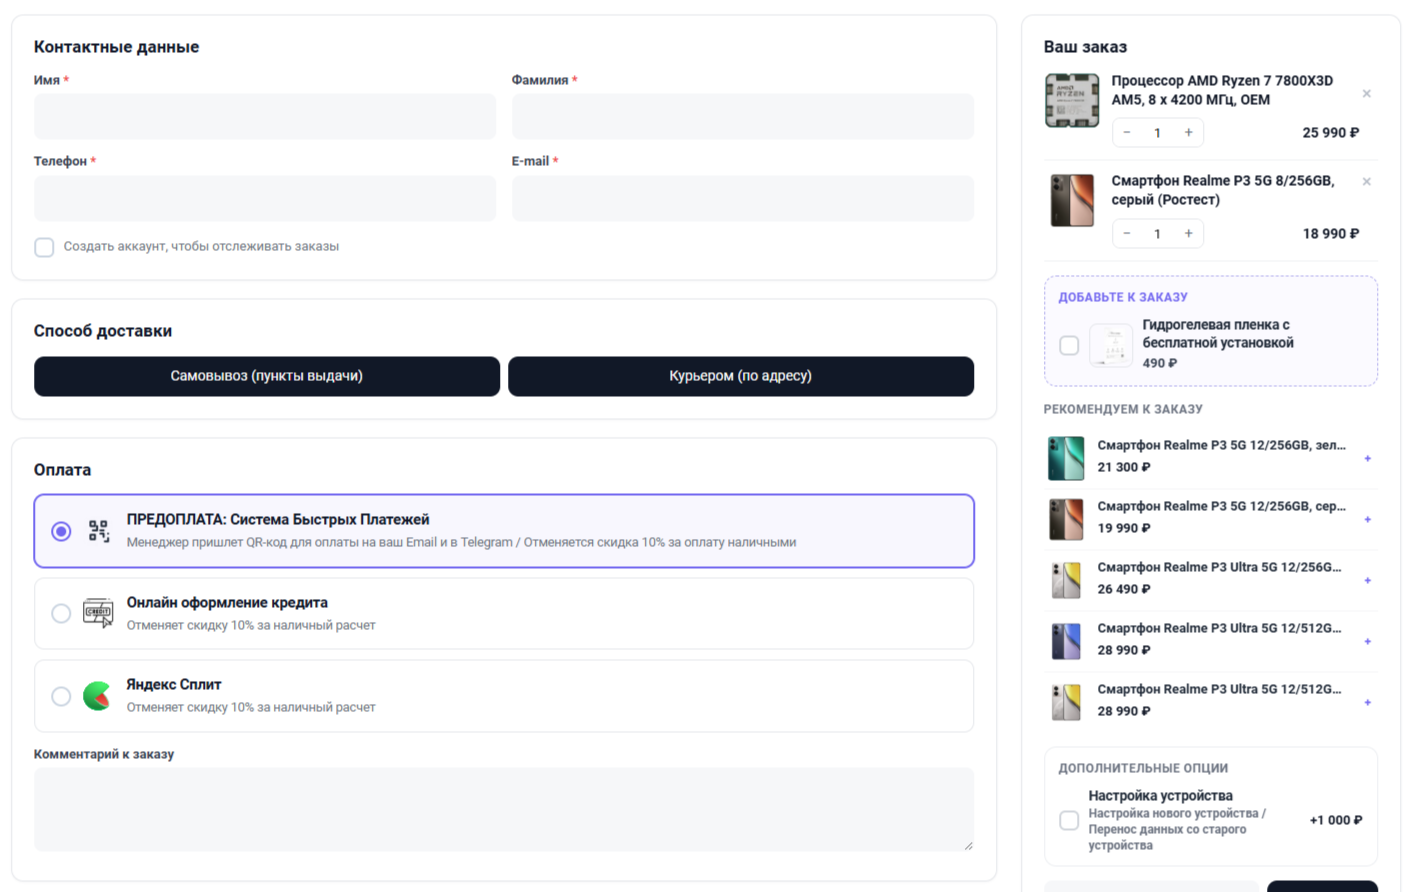The width and height of the screenshot is (1412, 892).
Task: Click the QR code icon for the СБП prepayment
Action: [x=98, y=531]
